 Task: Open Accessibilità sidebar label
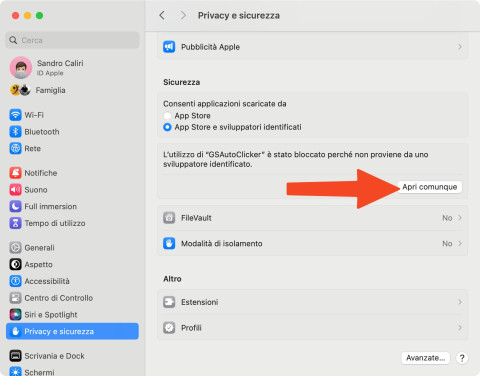tap(47, 281)
